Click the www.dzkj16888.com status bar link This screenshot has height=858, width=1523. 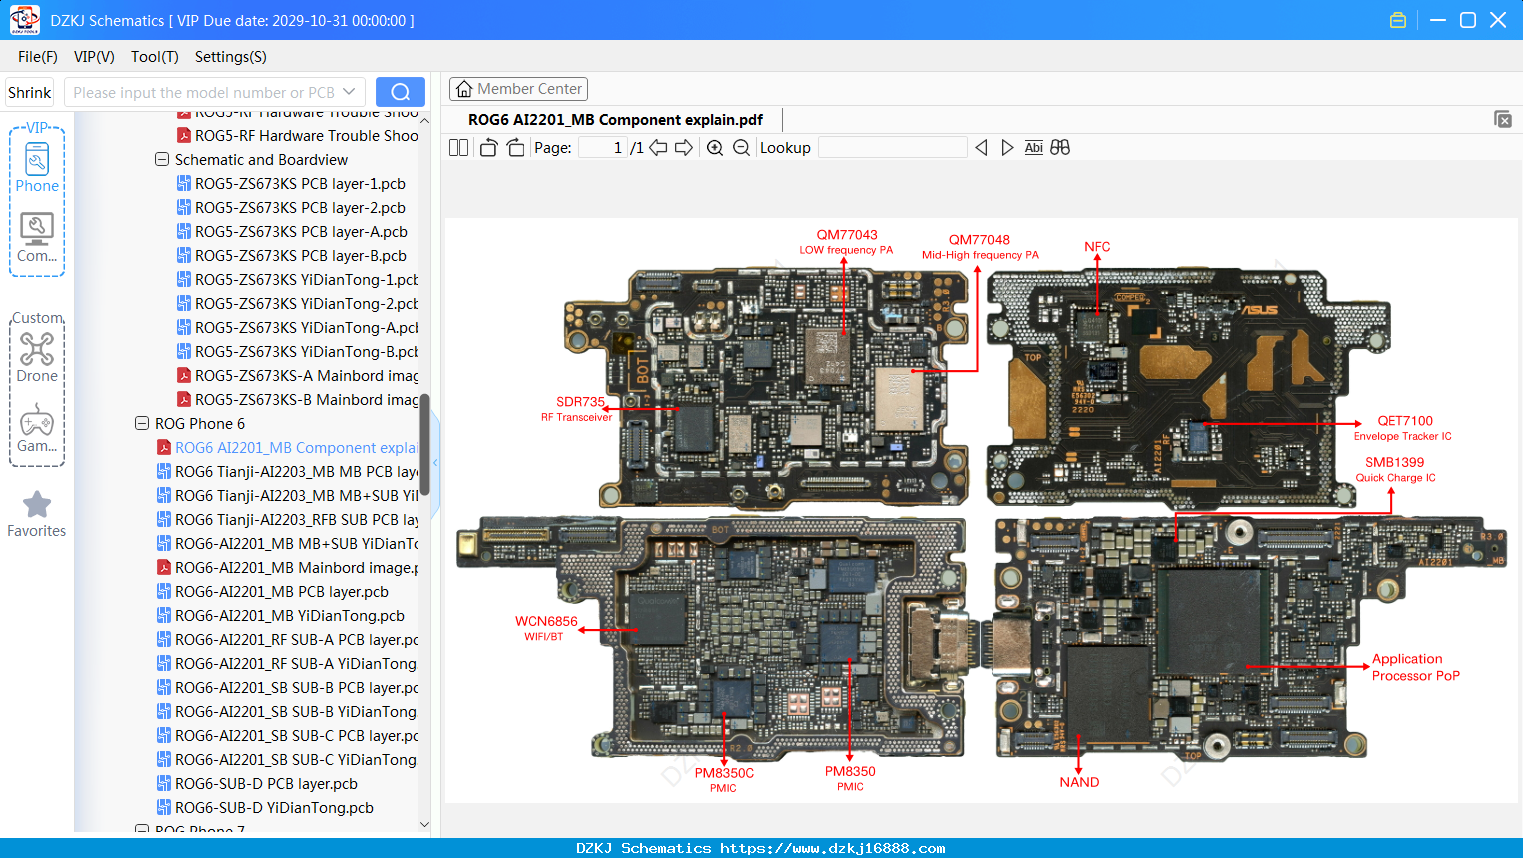[x=833, y=848]
